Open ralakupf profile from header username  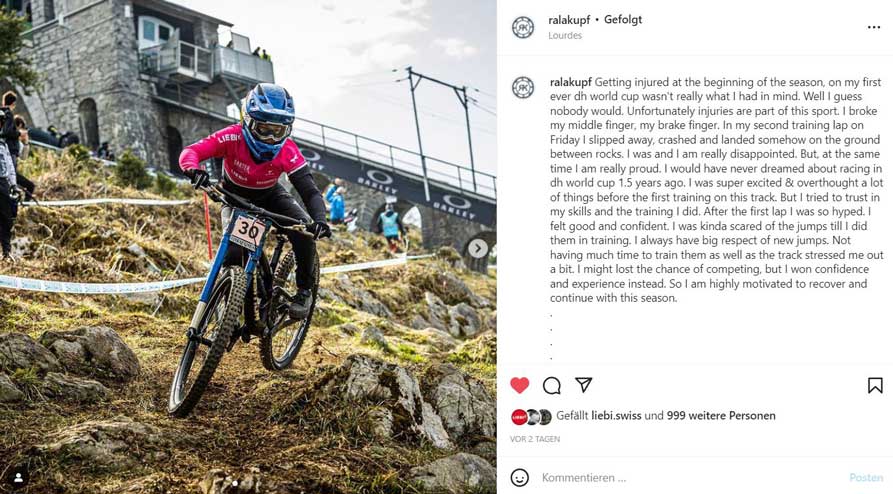pyautogui.click(x=569, y=20)
